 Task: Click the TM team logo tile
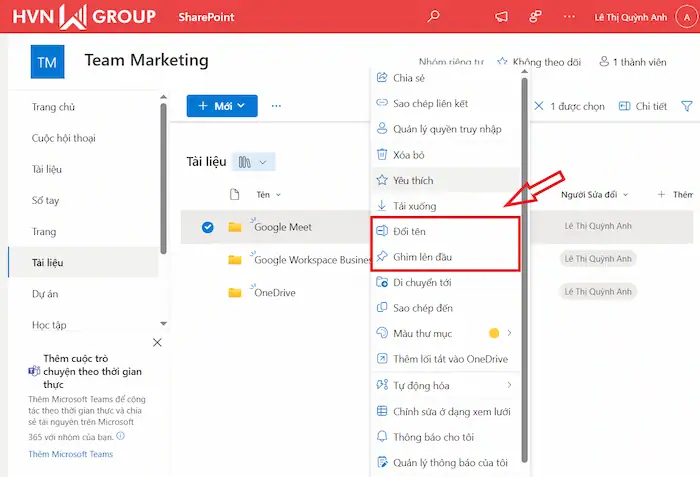(x=47, y=62)
